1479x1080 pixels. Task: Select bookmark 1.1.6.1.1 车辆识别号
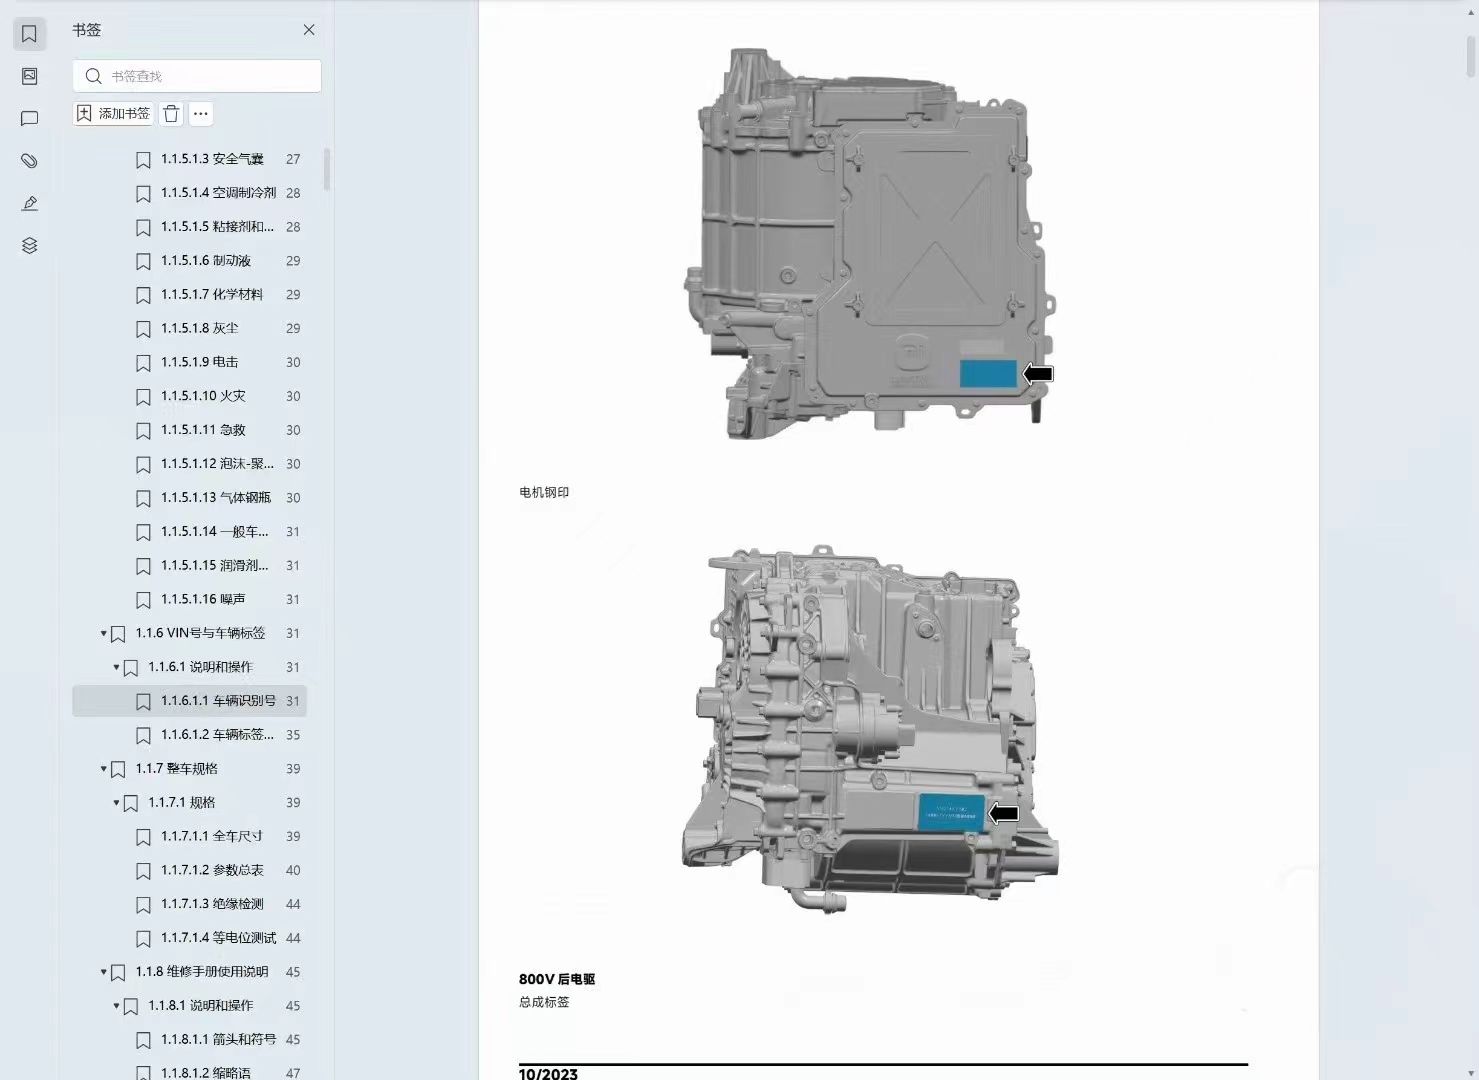pos(218,701)
